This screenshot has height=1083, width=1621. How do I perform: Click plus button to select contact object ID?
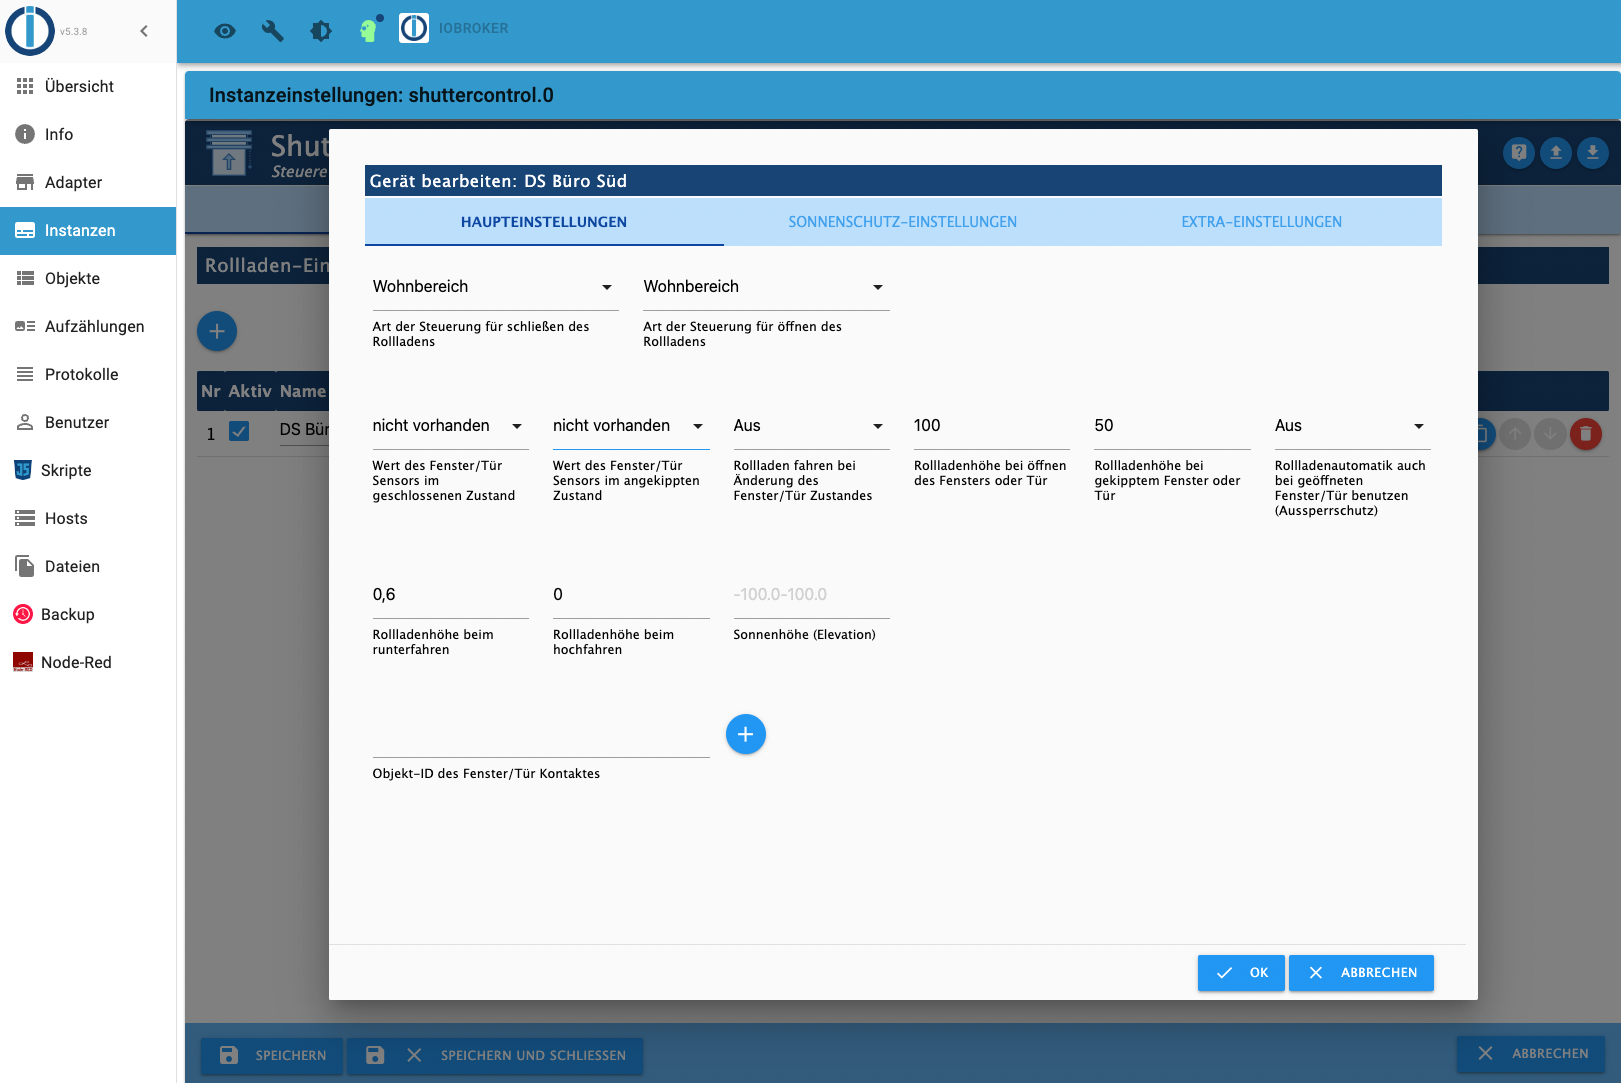pos(746,735)
